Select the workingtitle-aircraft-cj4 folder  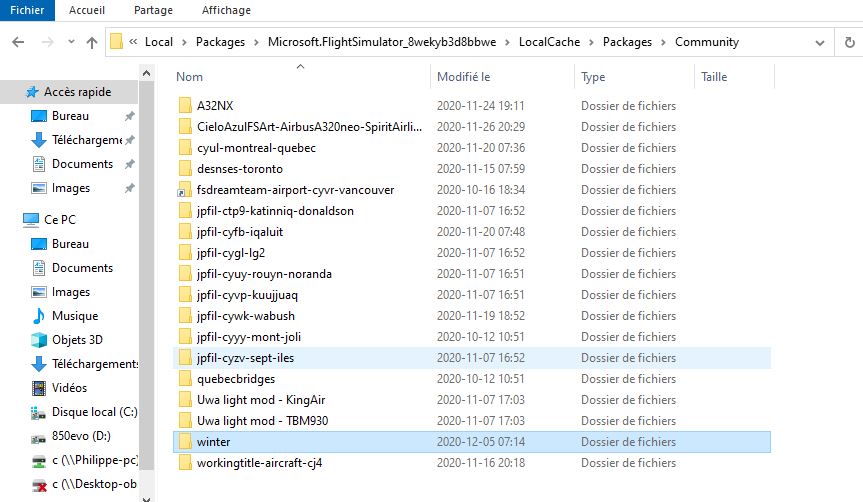259,463
